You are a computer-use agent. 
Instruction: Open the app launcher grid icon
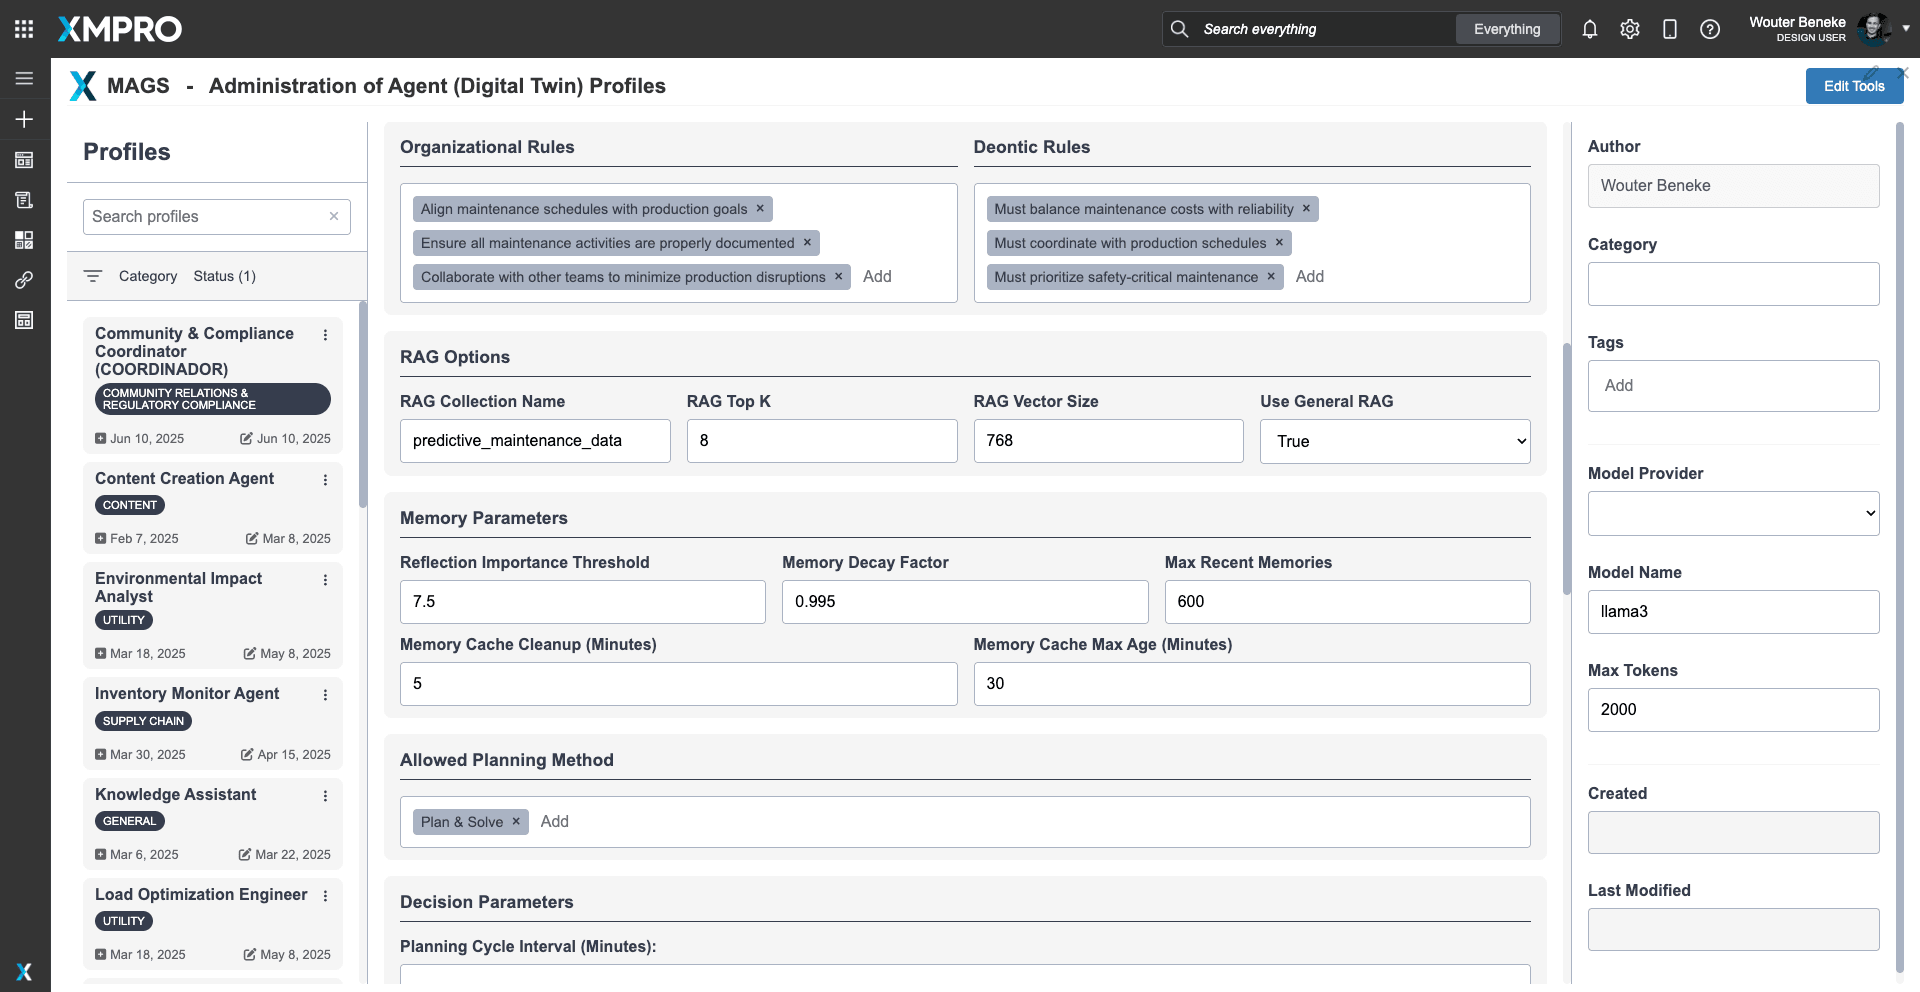click(24, 29)
